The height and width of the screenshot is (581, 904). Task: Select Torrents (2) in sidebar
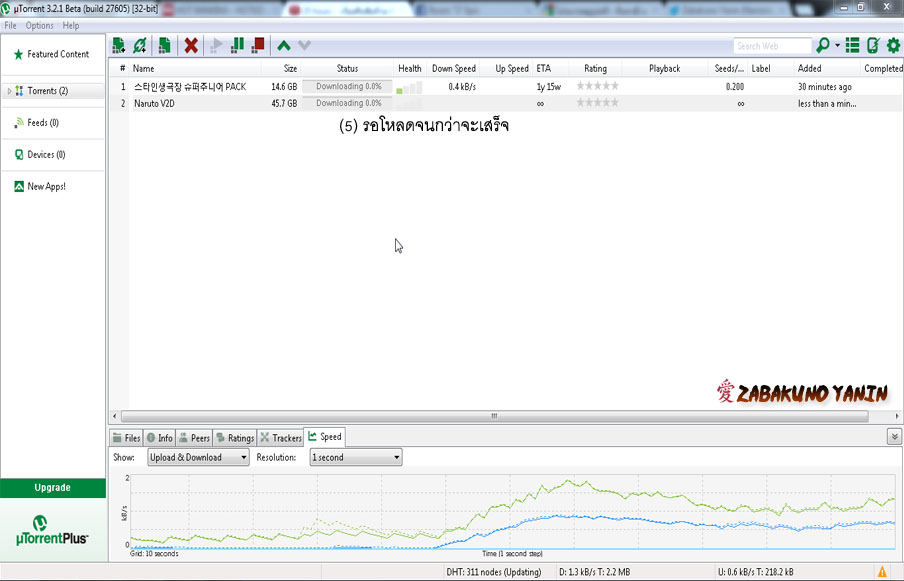[53, 90]
